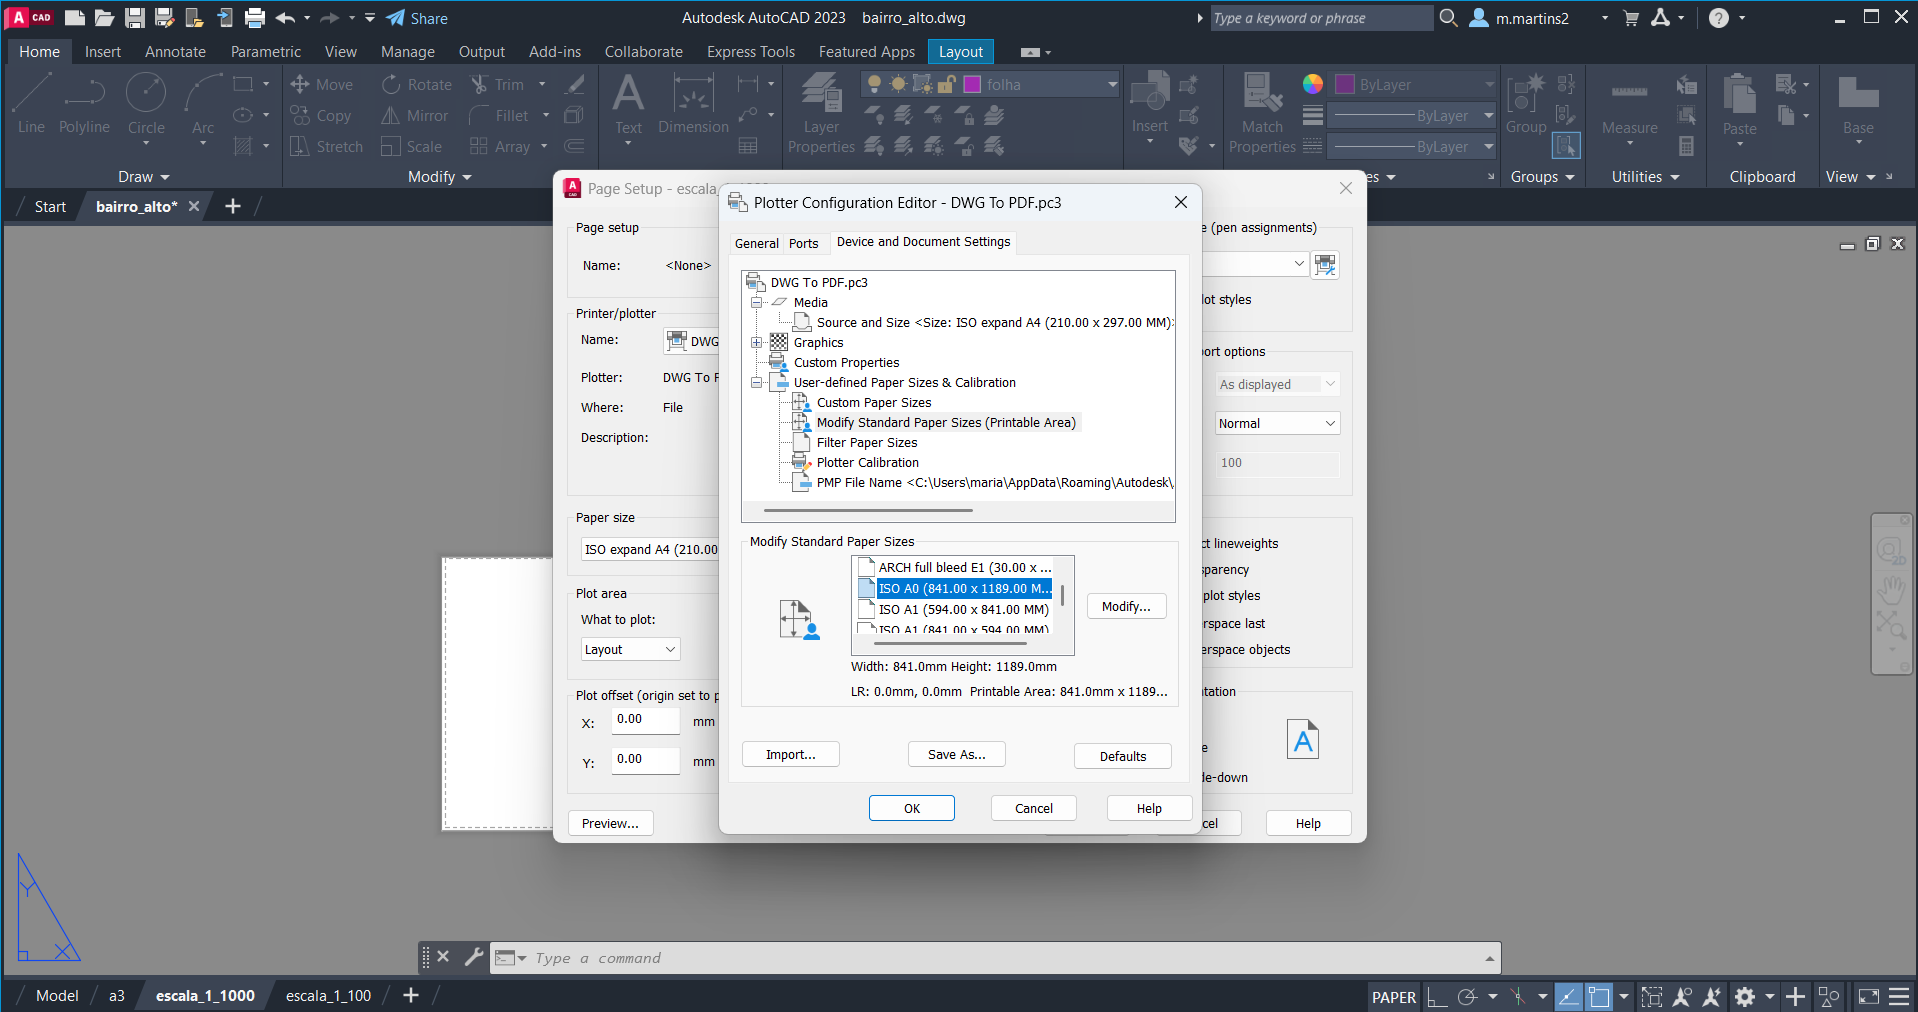The width and height of the screenshot is (1918, 1012).
Task: Click the Paste clipboard icon
Action: 1739,104
